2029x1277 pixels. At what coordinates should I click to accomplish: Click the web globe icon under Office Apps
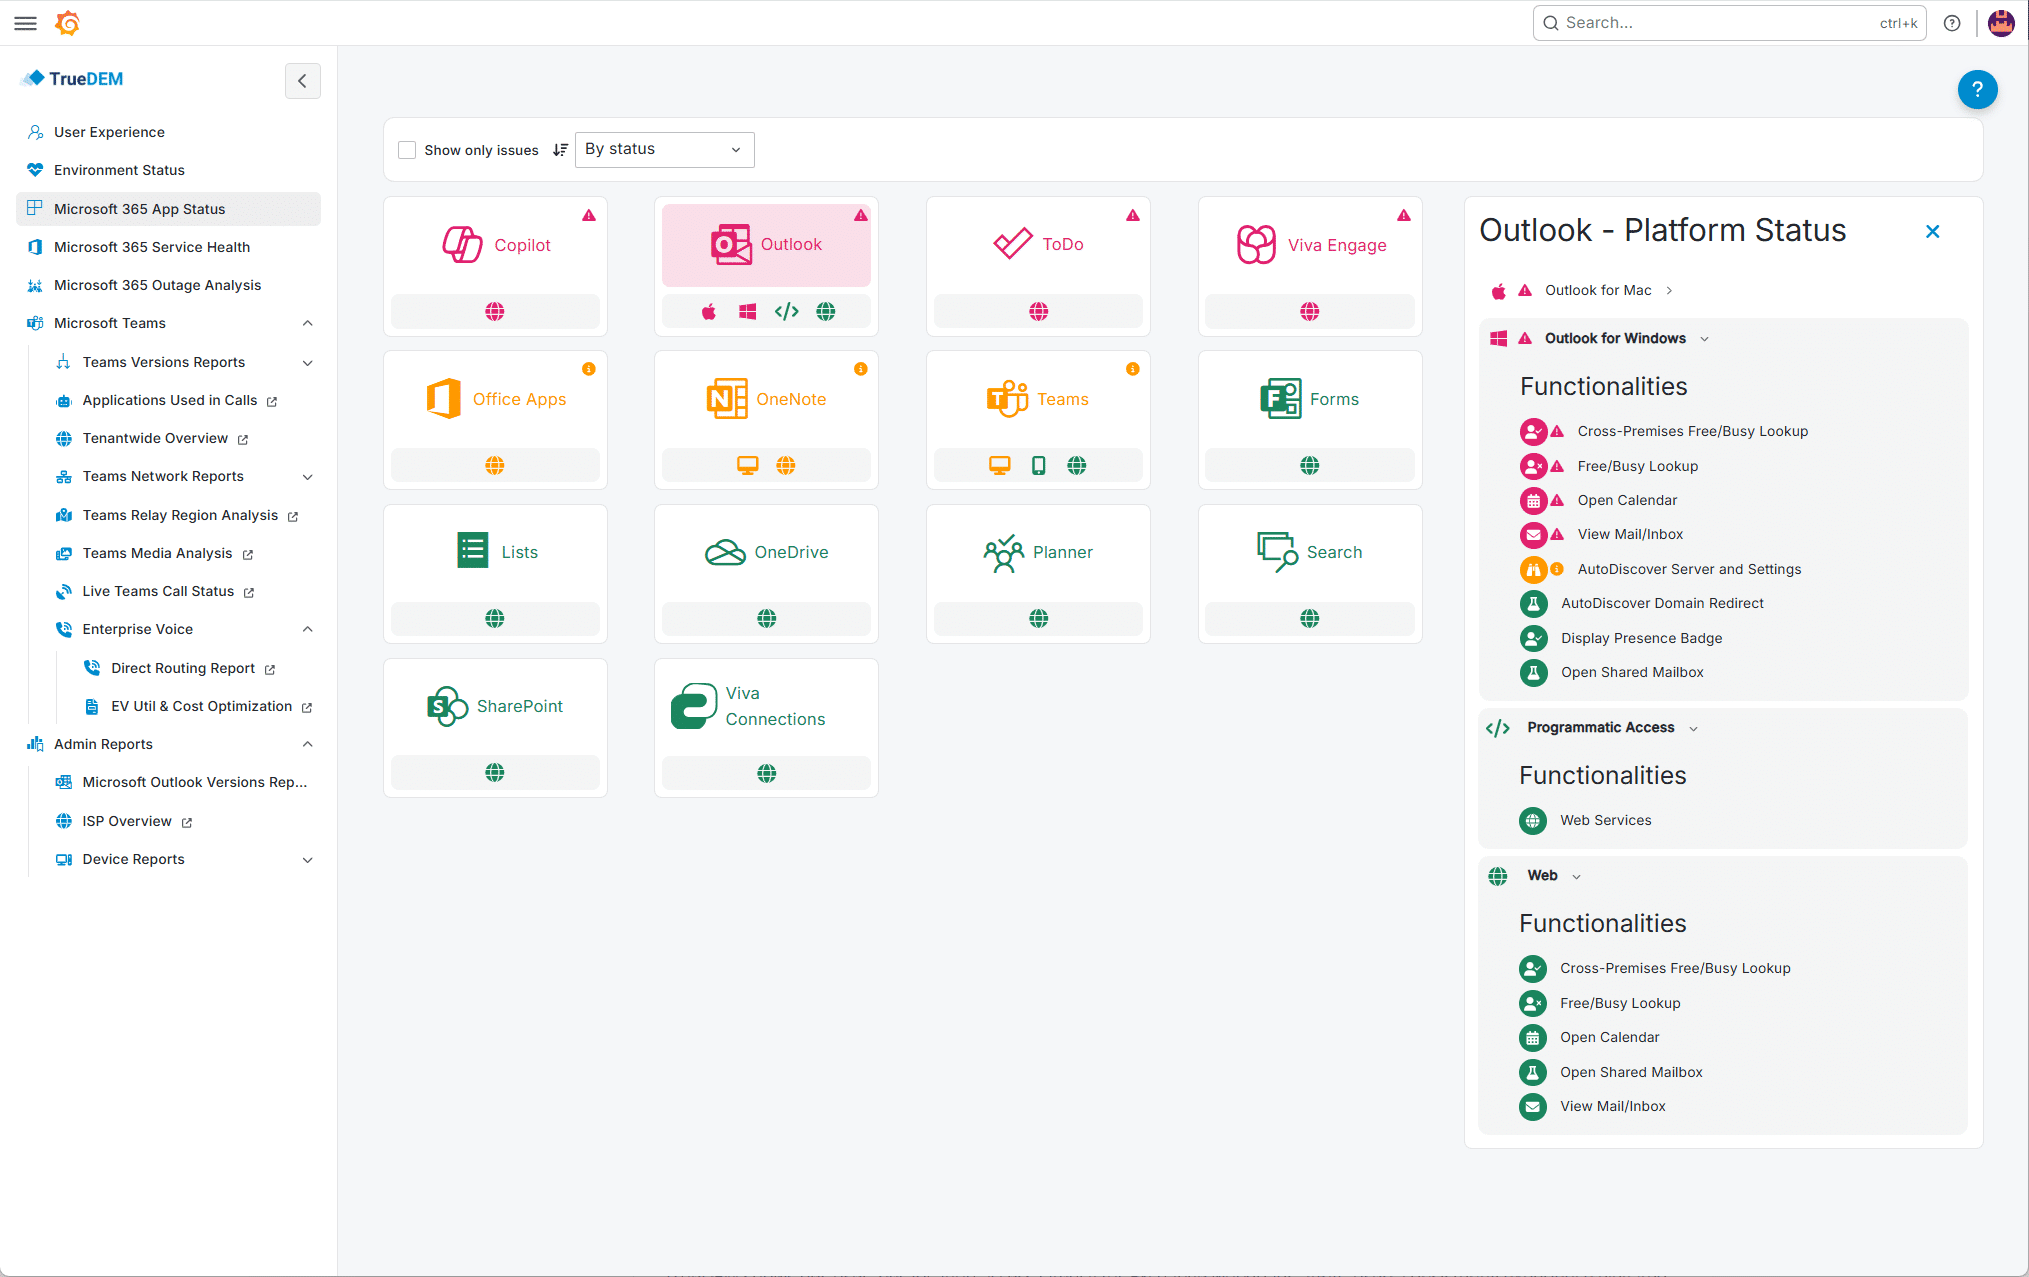click(495, 465)
